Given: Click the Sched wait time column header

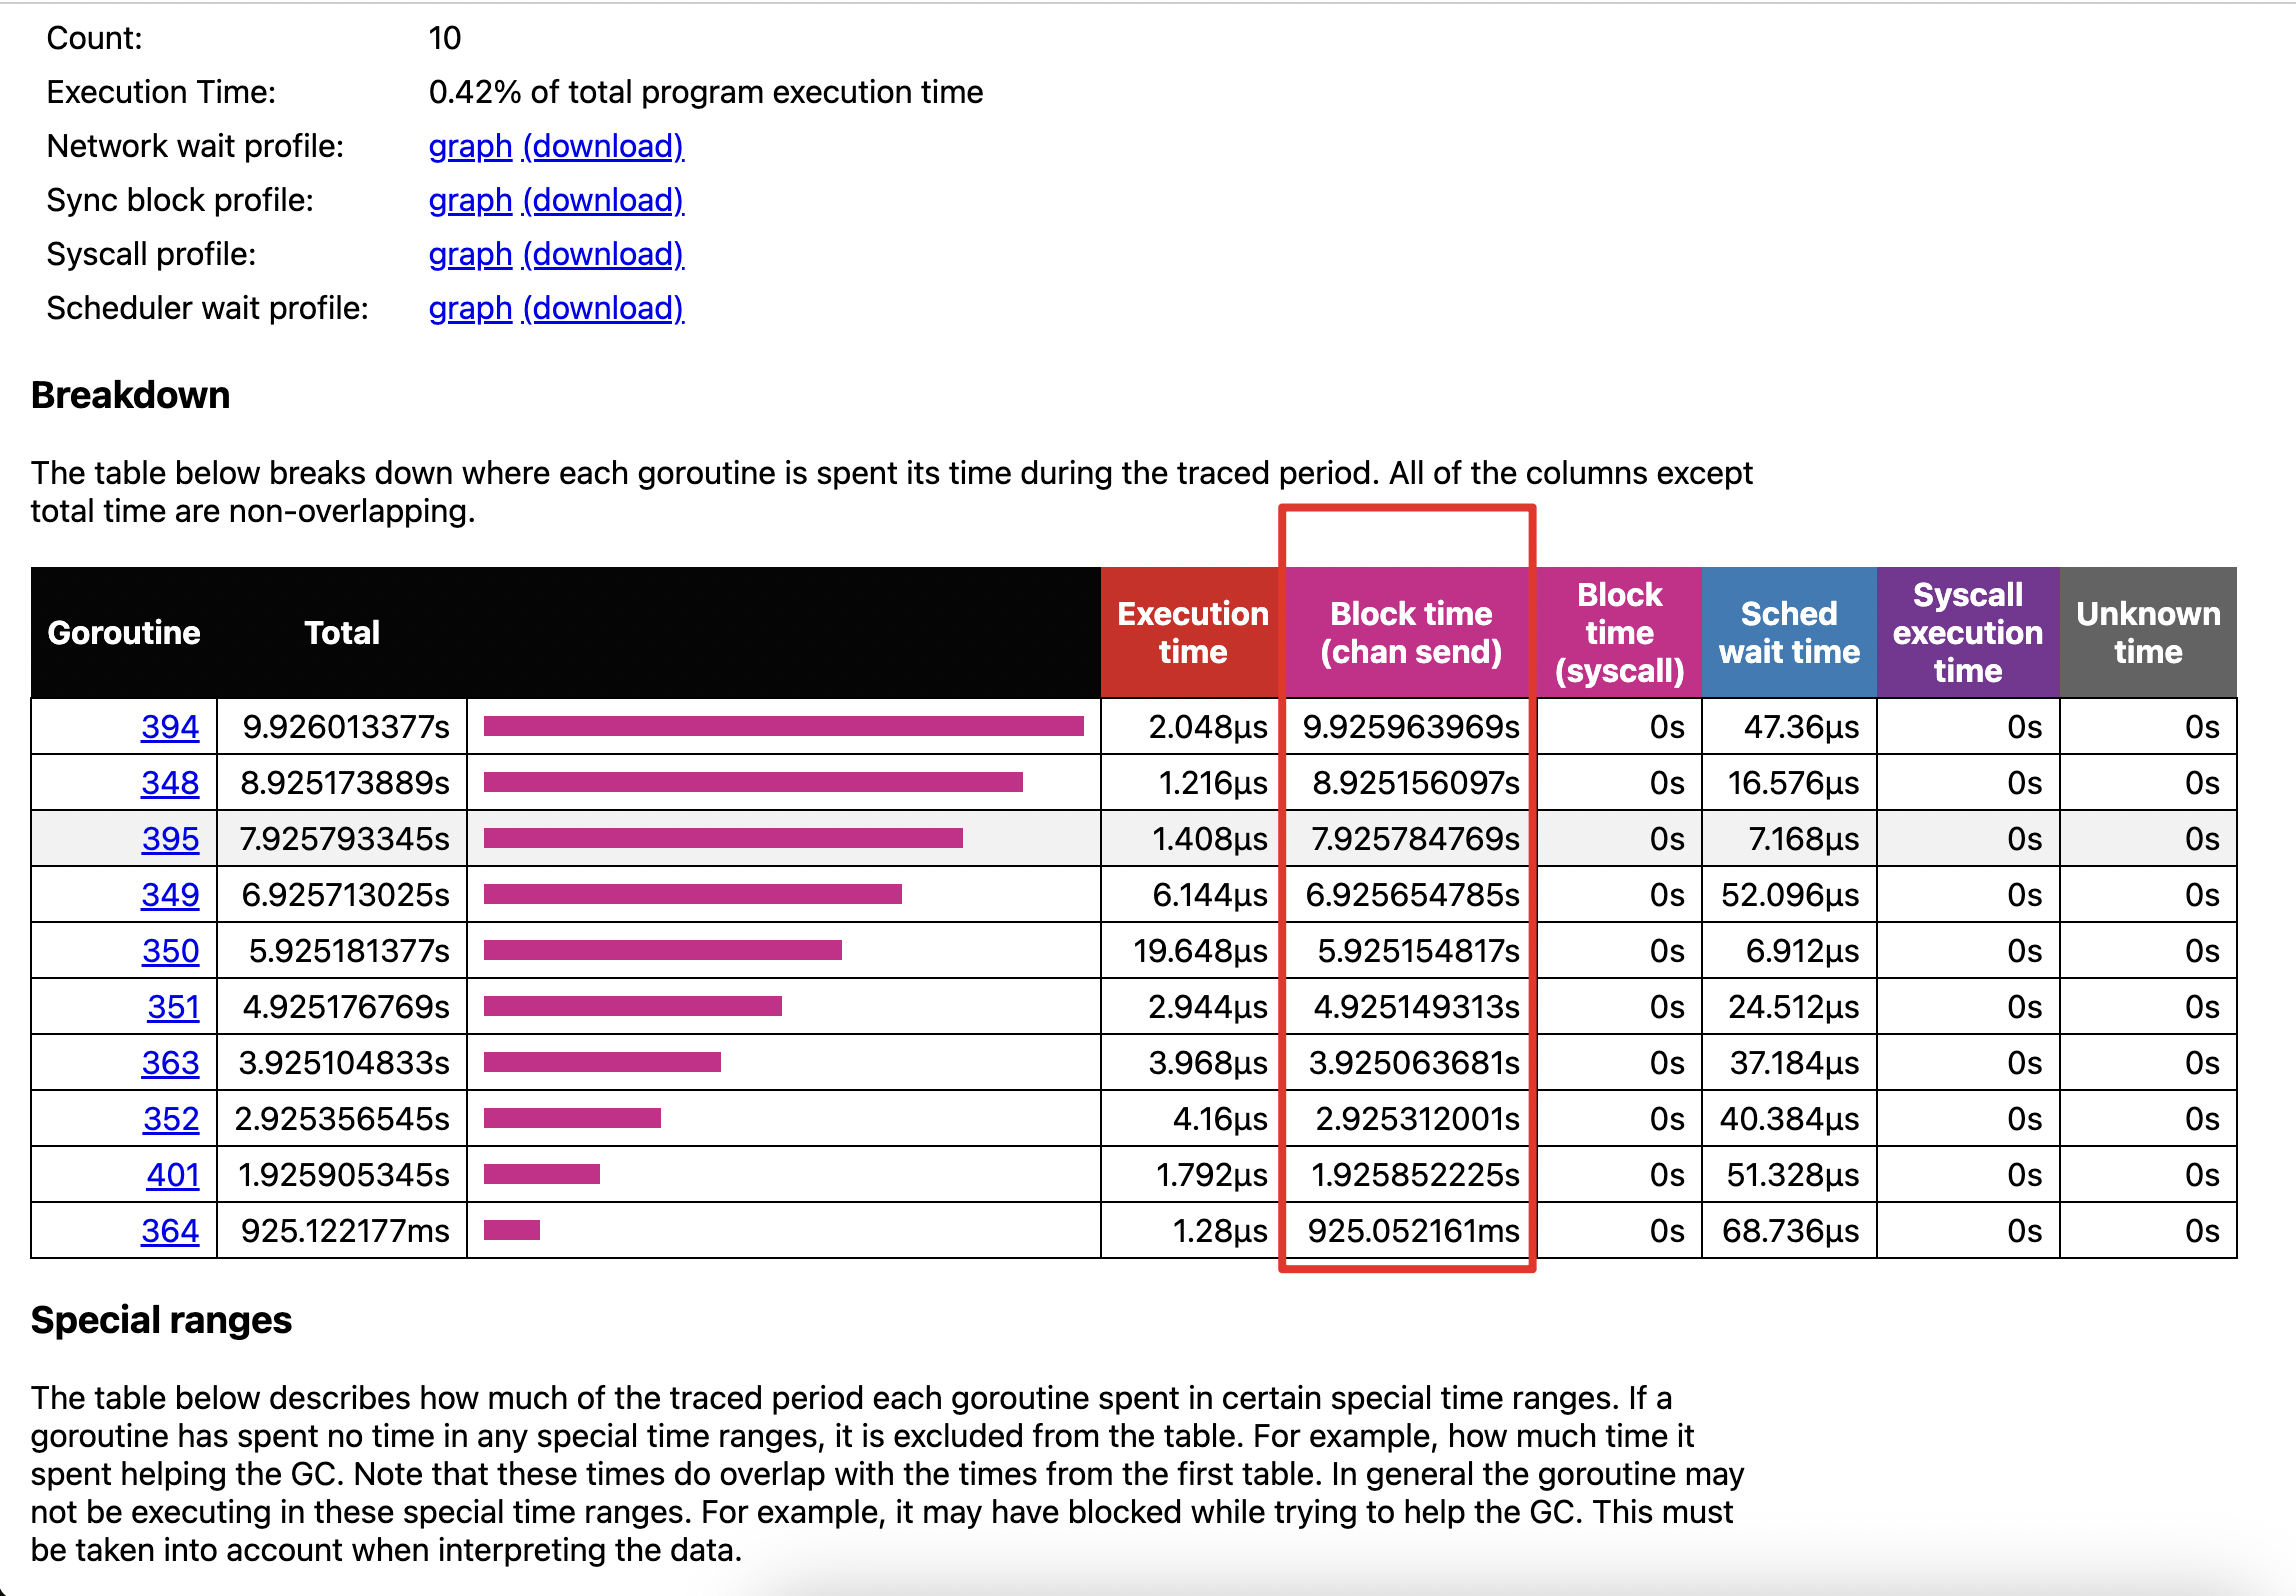Looking at the screenshot, I should point(1788,633).
